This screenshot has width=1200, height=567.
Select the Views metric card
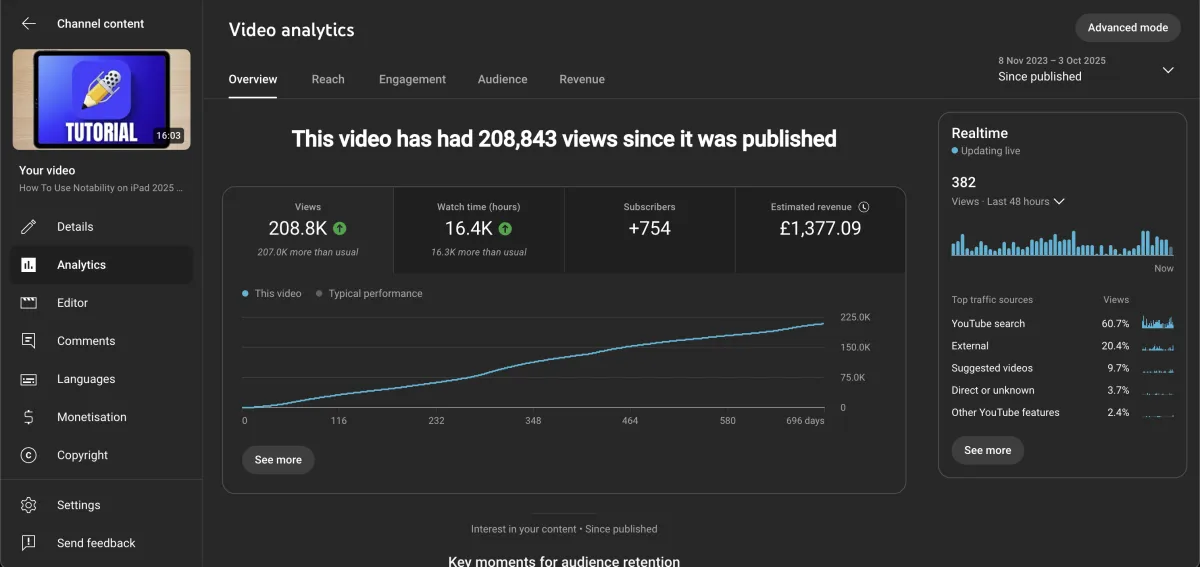(x=308, y=230)
